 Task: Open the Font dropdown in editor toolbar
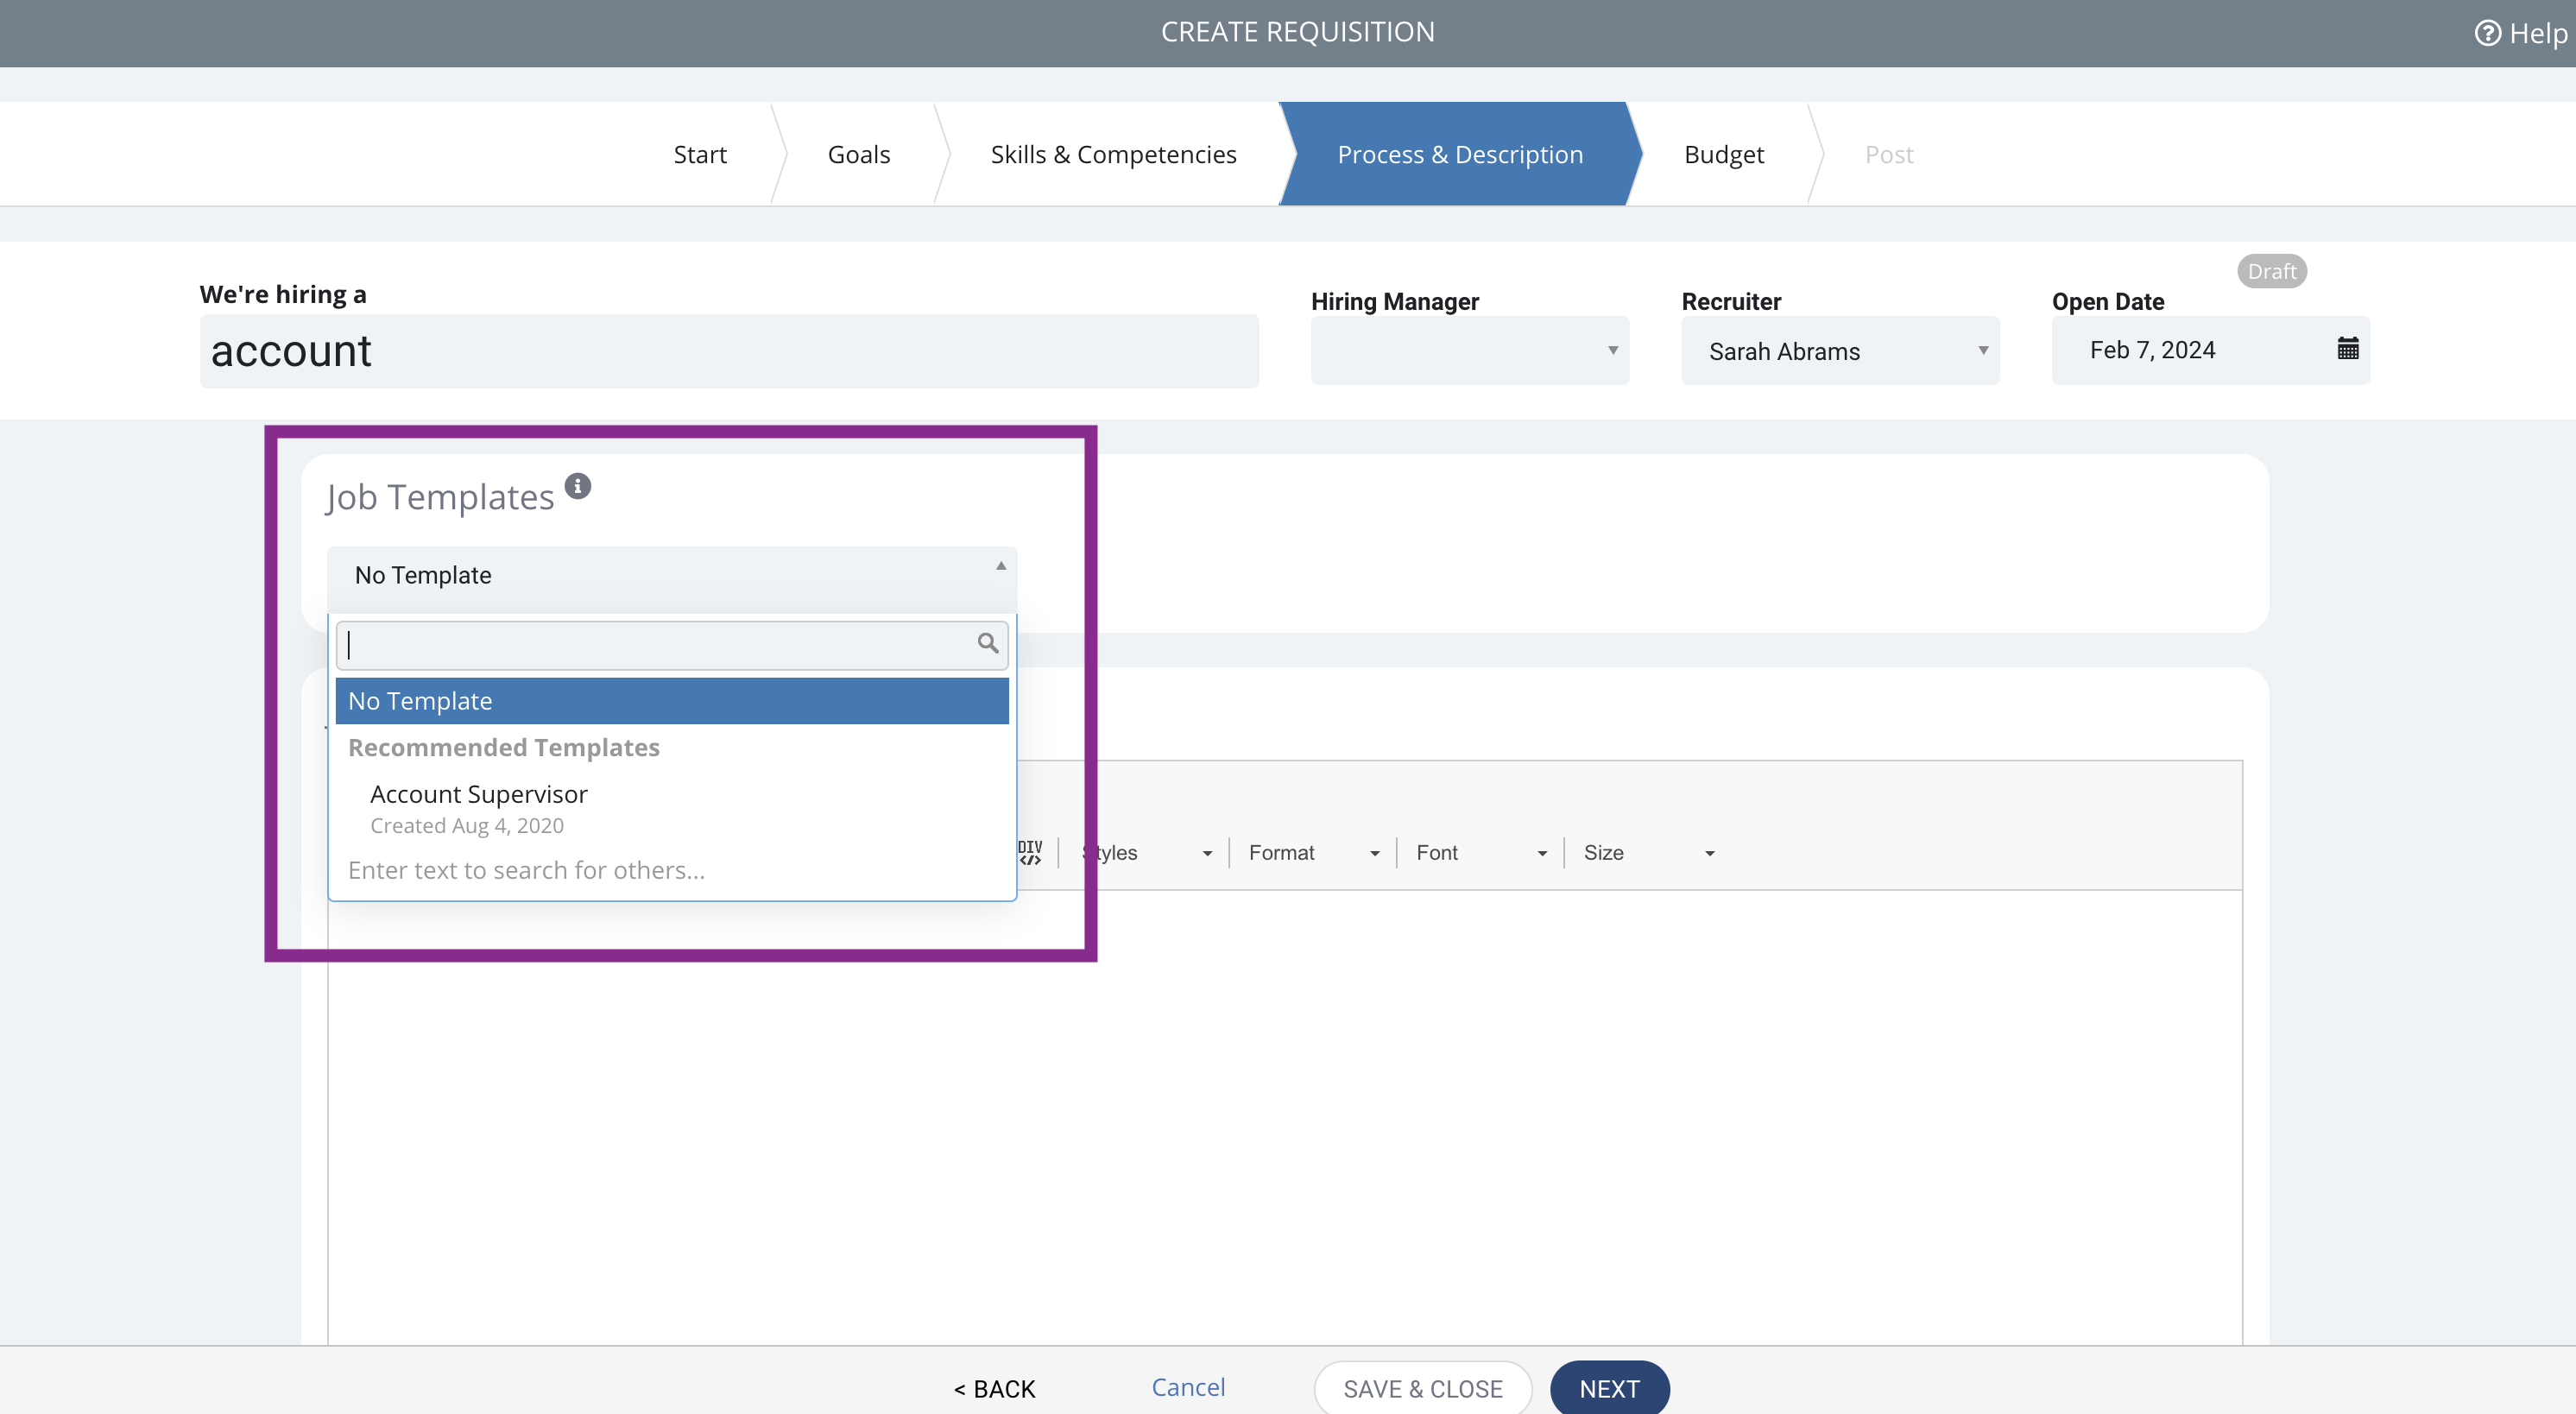click(x=1481, y=853)
